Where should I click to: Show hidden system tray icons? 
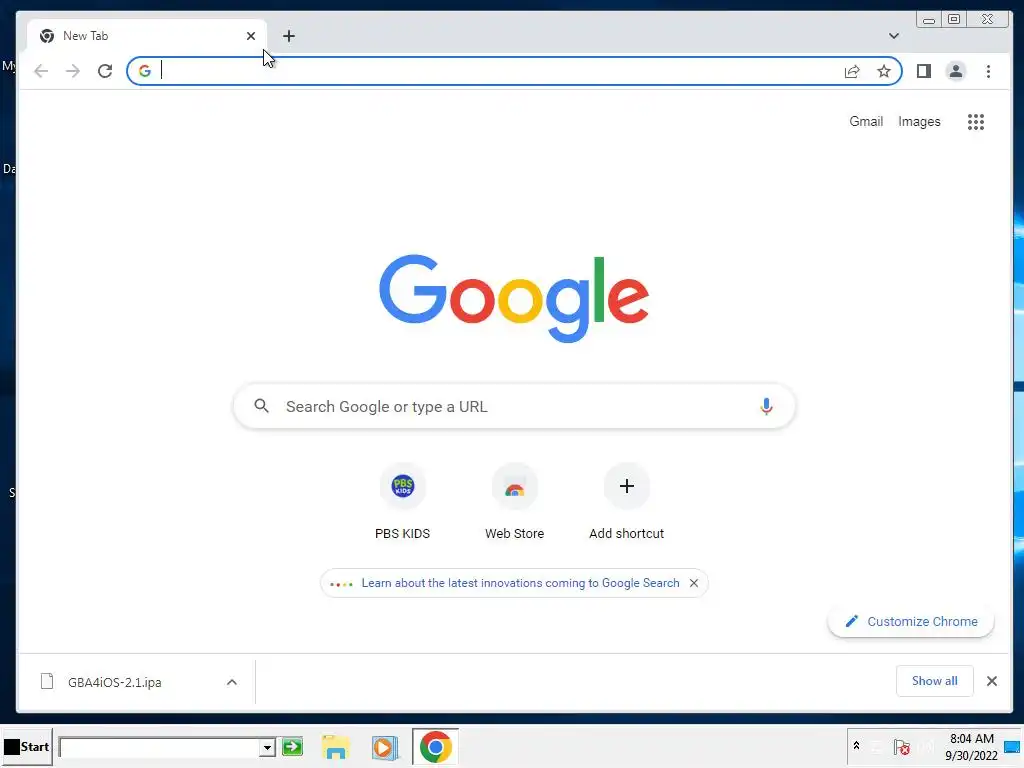point(856,746)
